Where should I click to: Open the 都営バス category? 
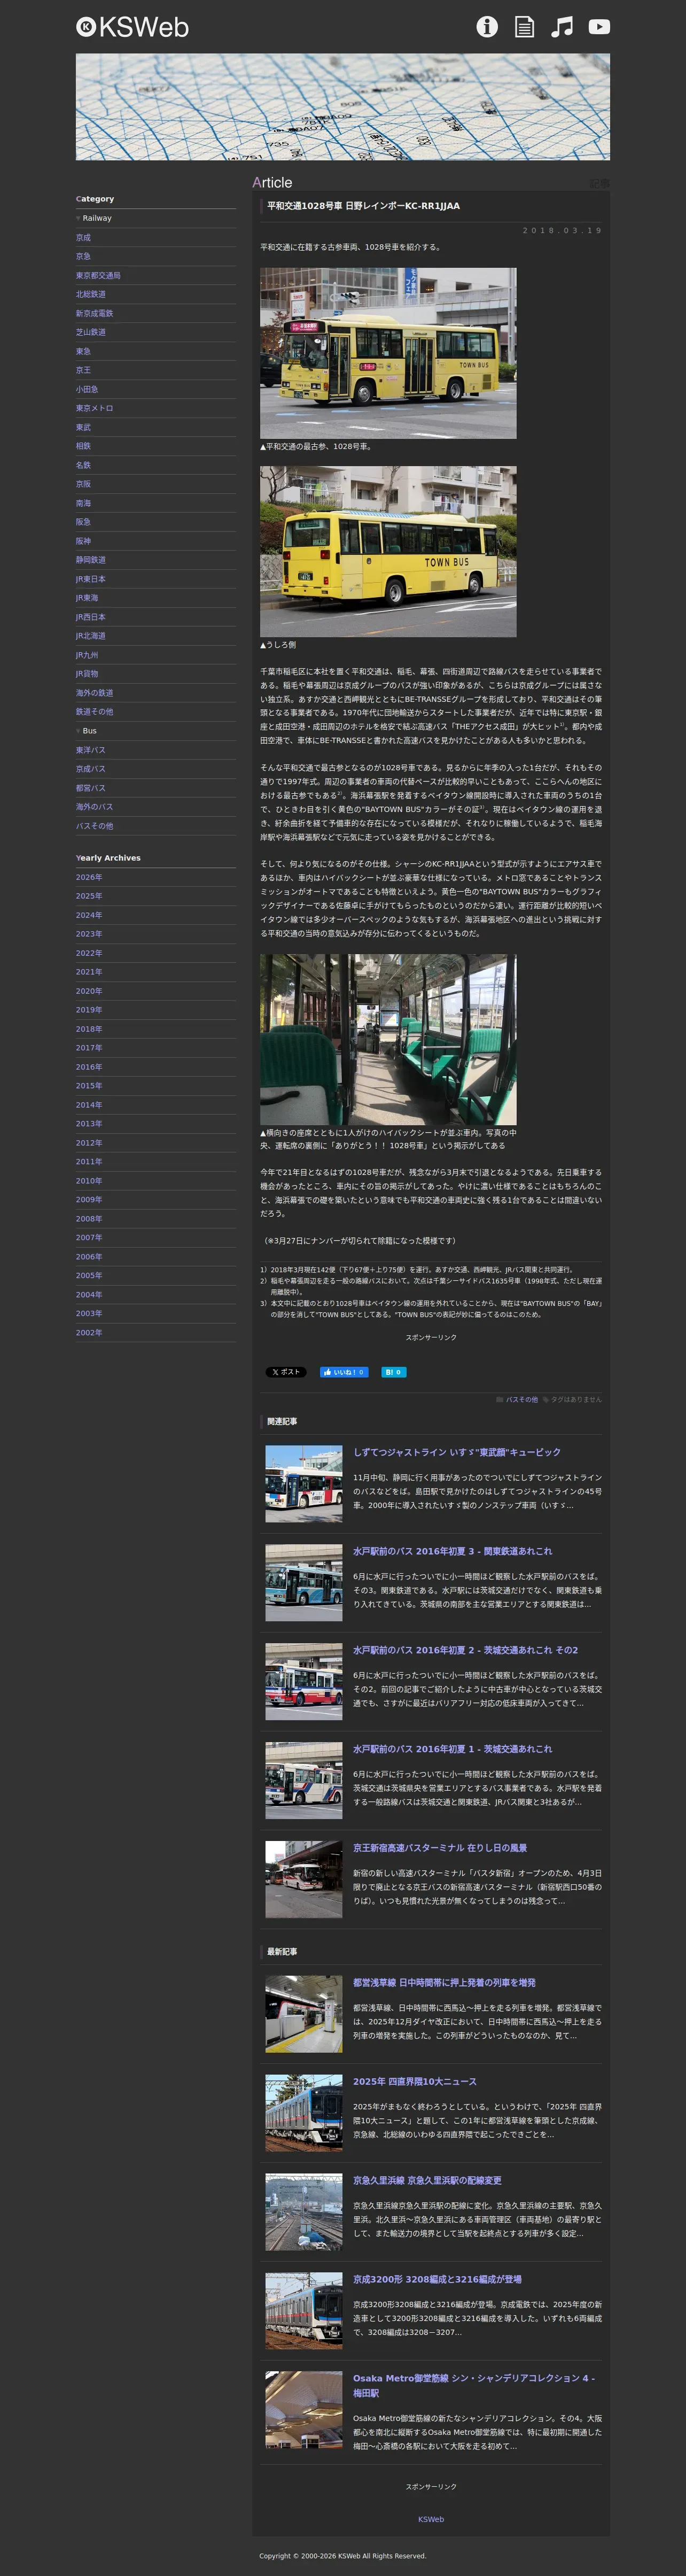[91, 788]
